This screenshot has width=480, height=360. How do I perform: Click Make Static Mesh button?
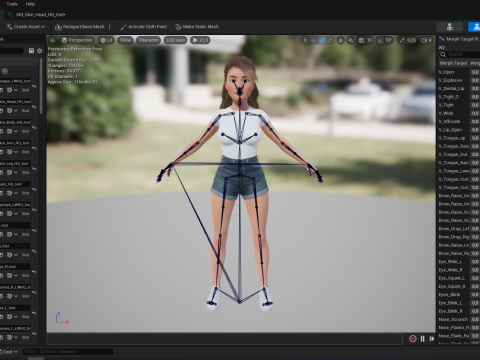[197, 27]
